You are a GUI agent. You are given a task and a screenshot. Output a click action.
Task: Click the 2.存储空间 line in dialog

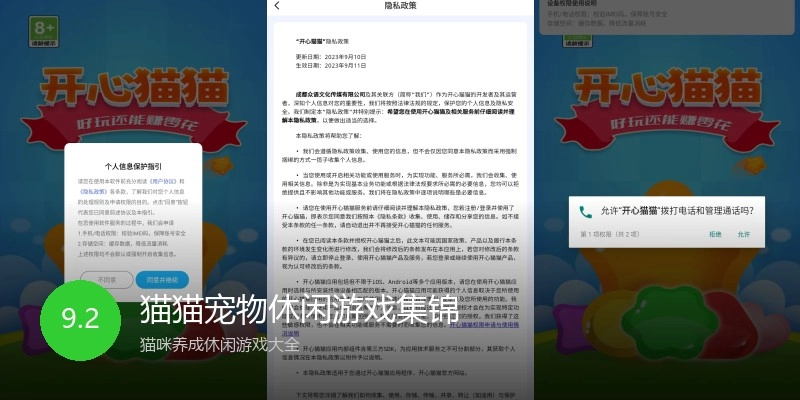(x=124, y=243)
